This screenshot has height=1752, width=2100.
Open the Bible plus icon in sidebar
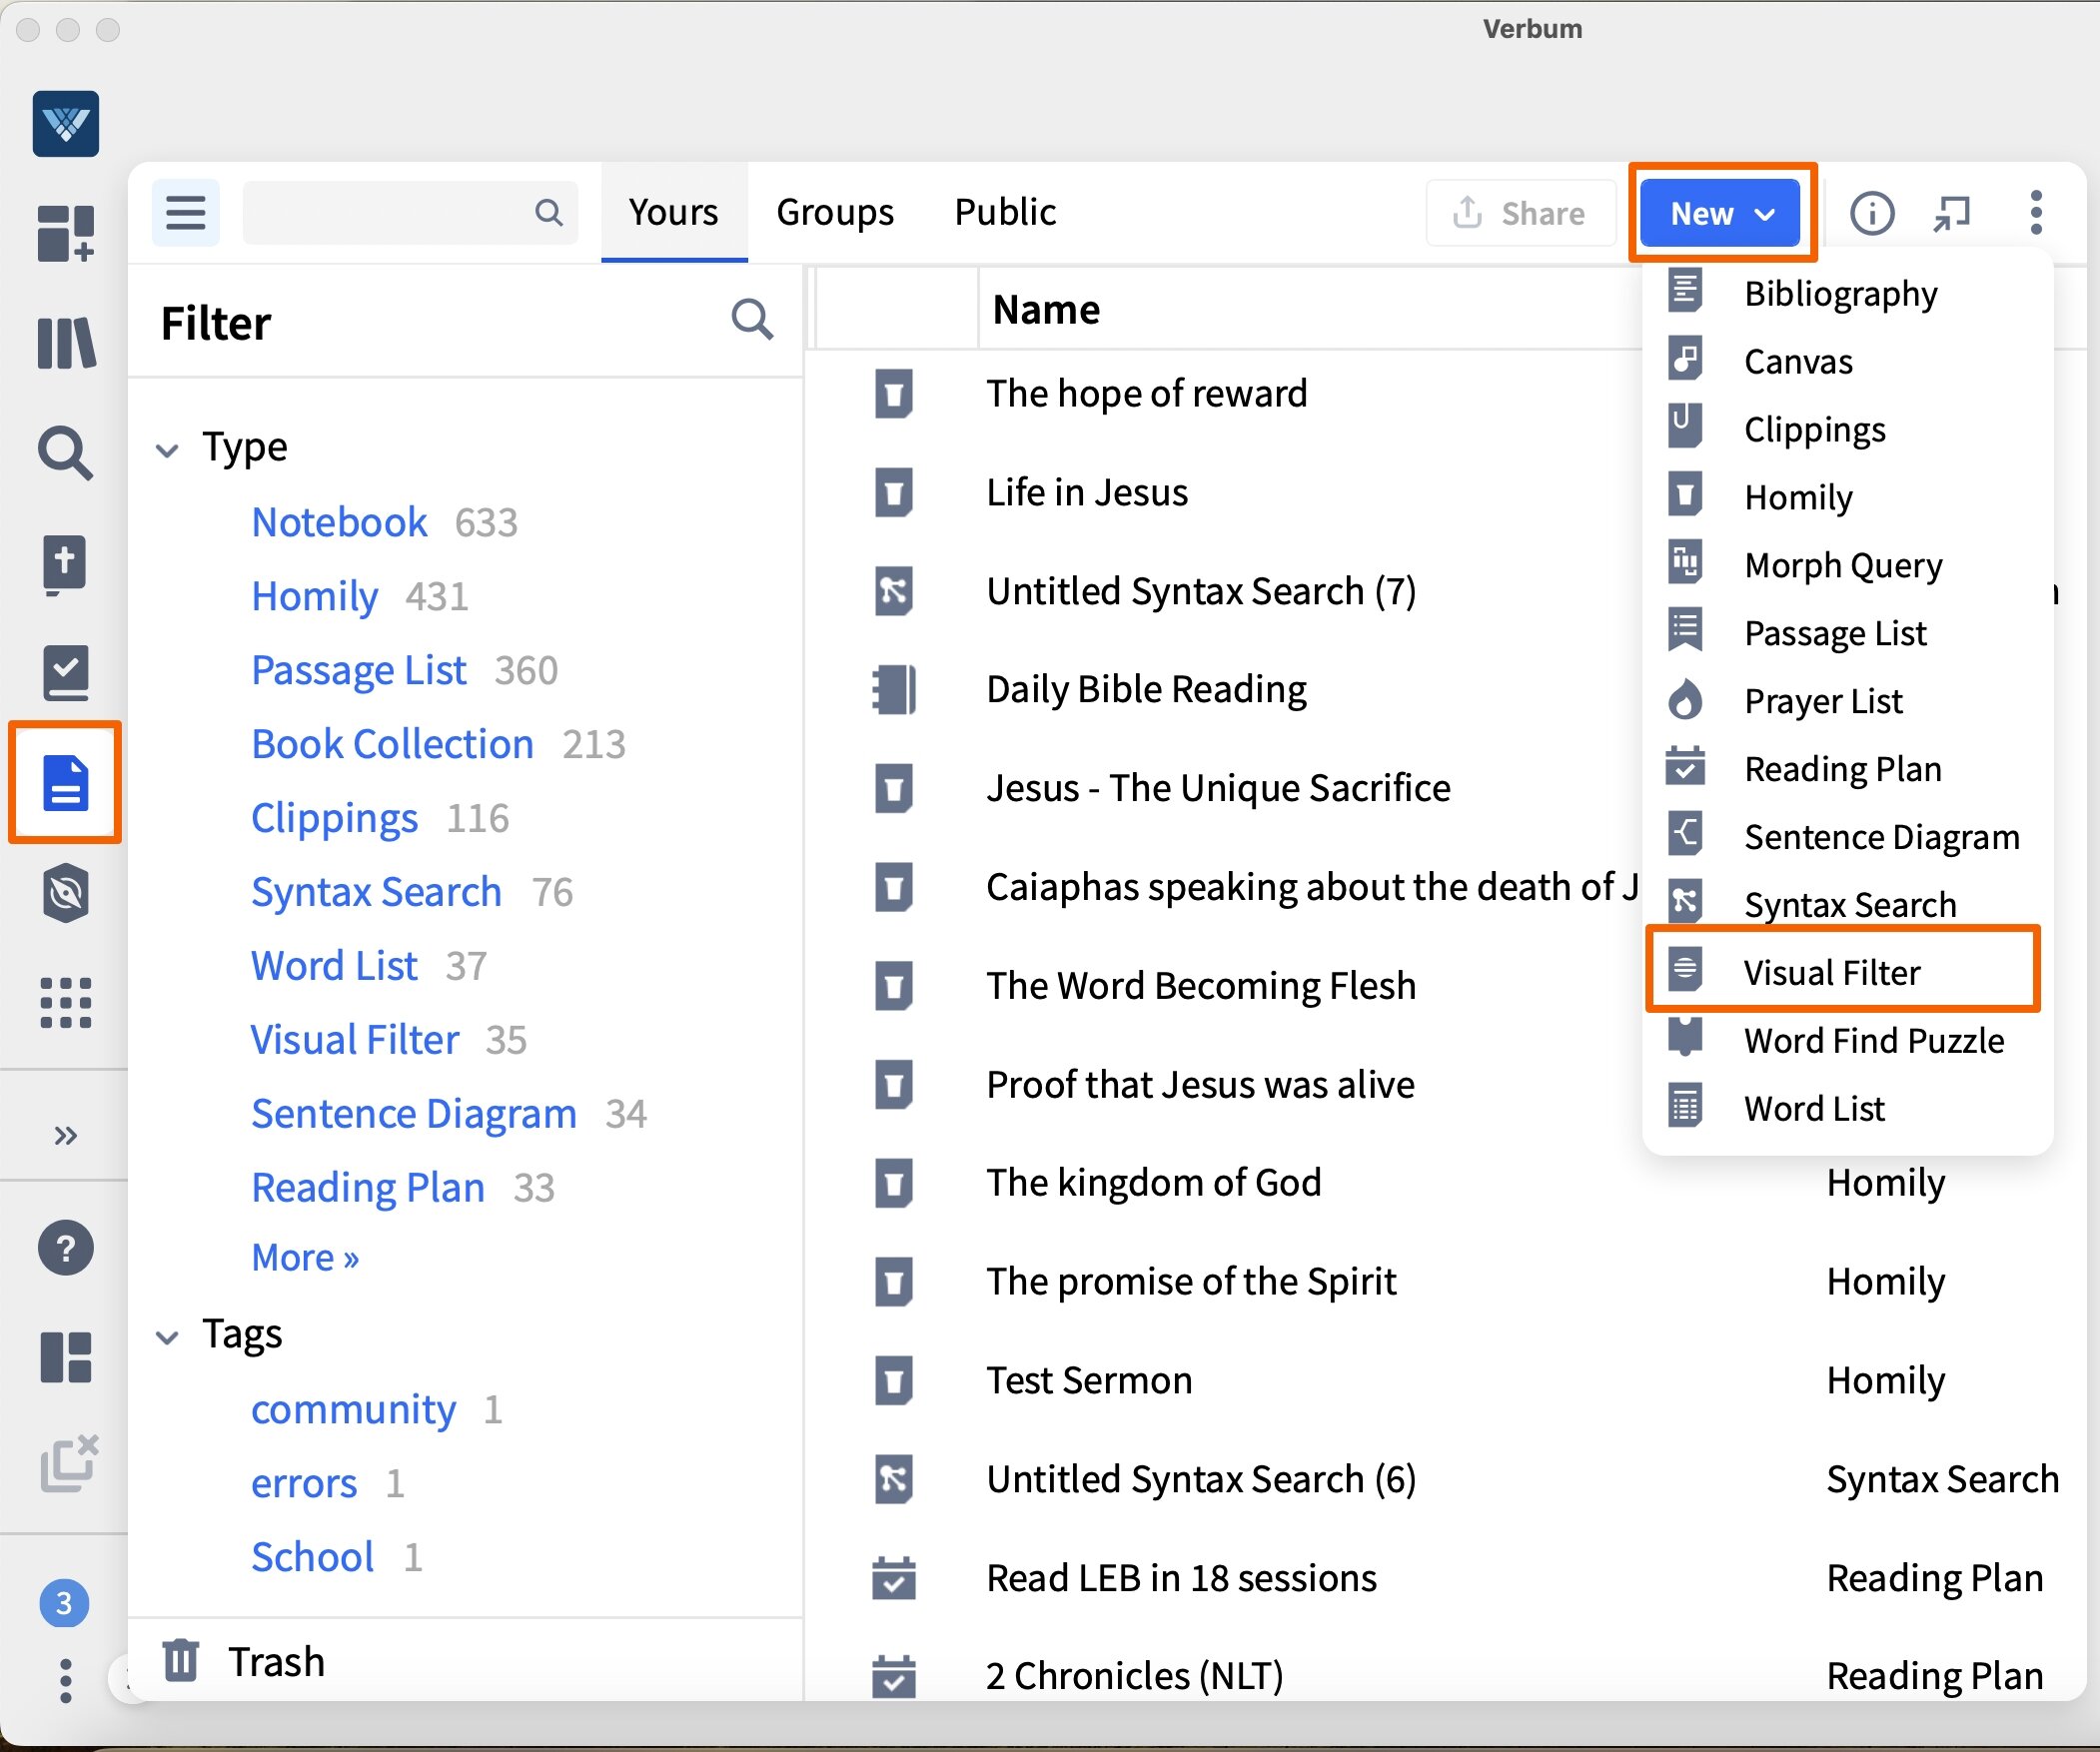pos(66,564)
